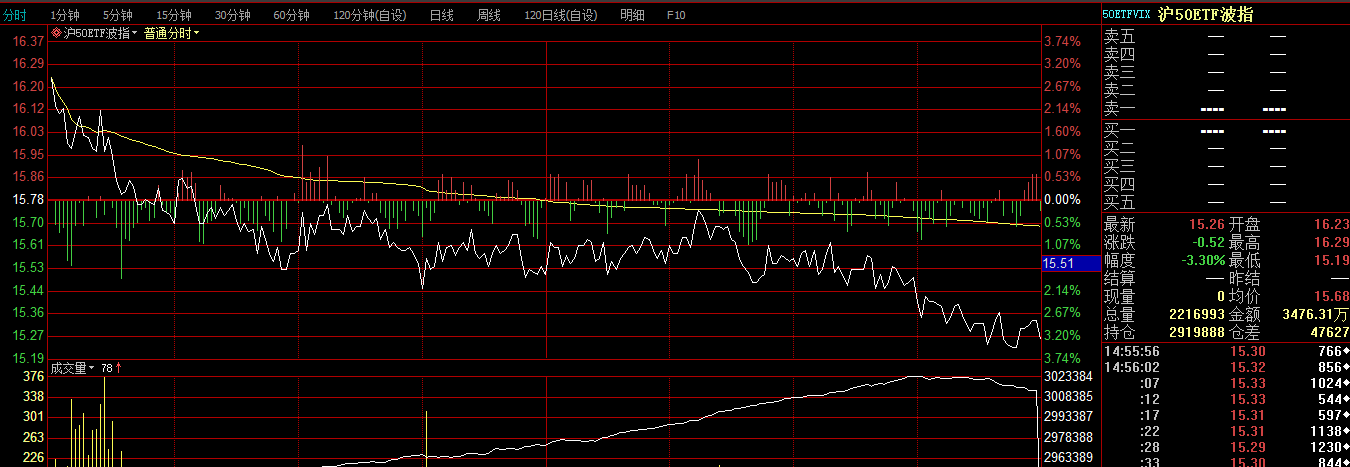Click the :12 tick row with volume 544

1226,399
